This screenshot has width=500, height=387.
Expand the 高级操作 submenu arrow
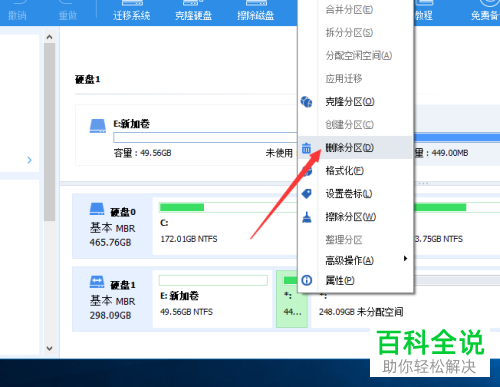(x=405, y=258)
